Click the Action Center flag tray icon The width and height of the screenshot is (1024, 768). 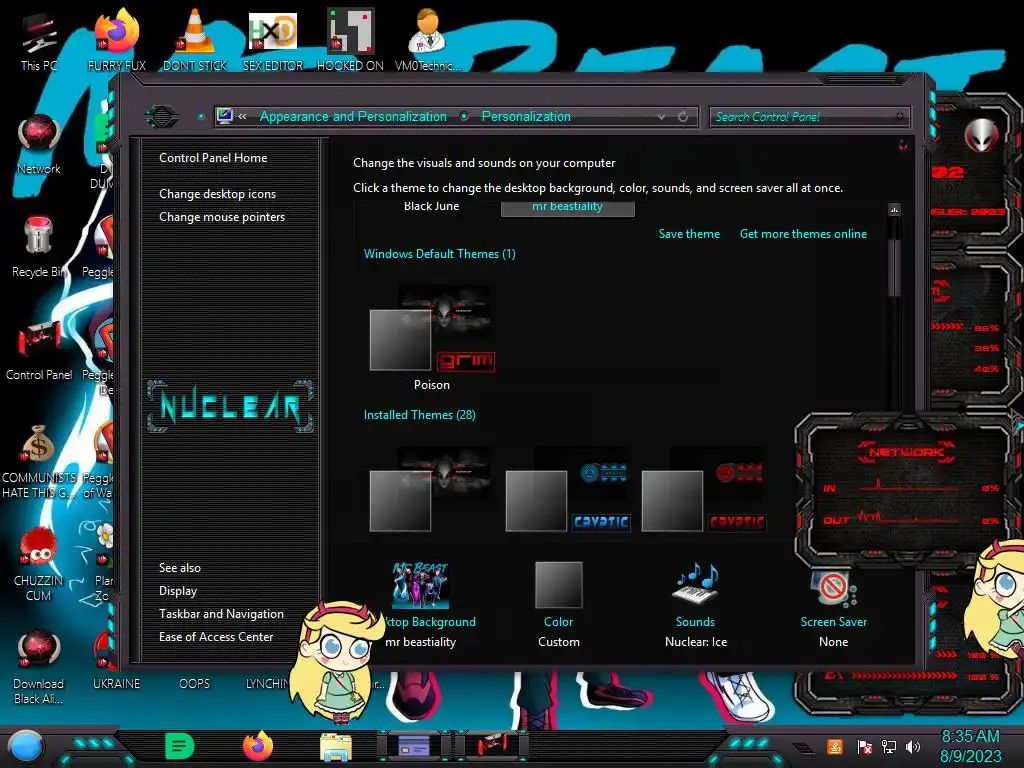pyautogui.click(x=864, y=746)
